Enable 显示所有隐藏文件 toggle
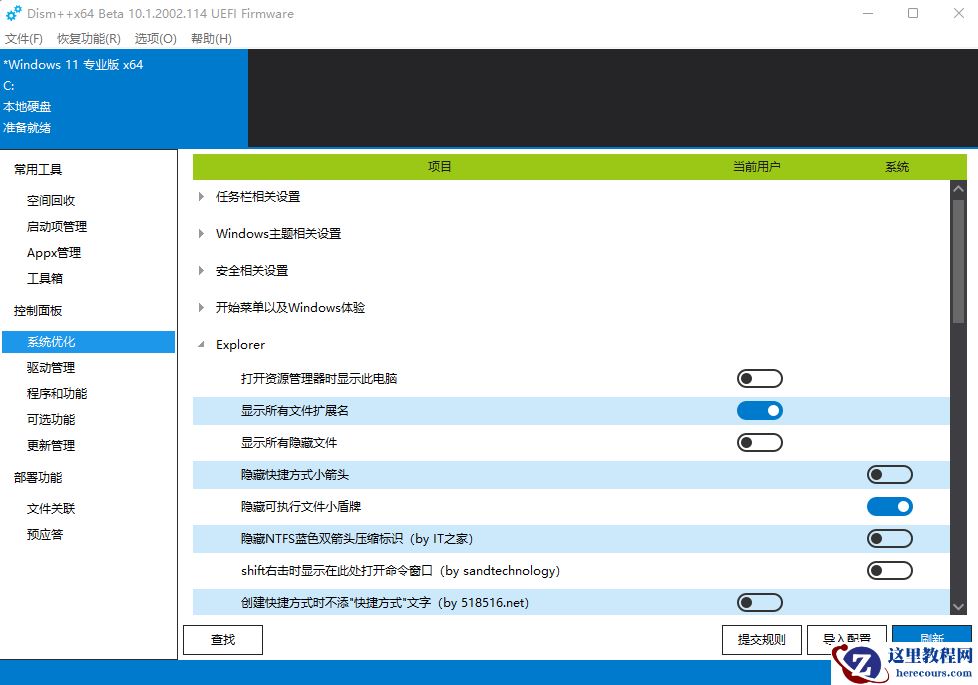Screen dimensions: 978x685 pos(759,442)
